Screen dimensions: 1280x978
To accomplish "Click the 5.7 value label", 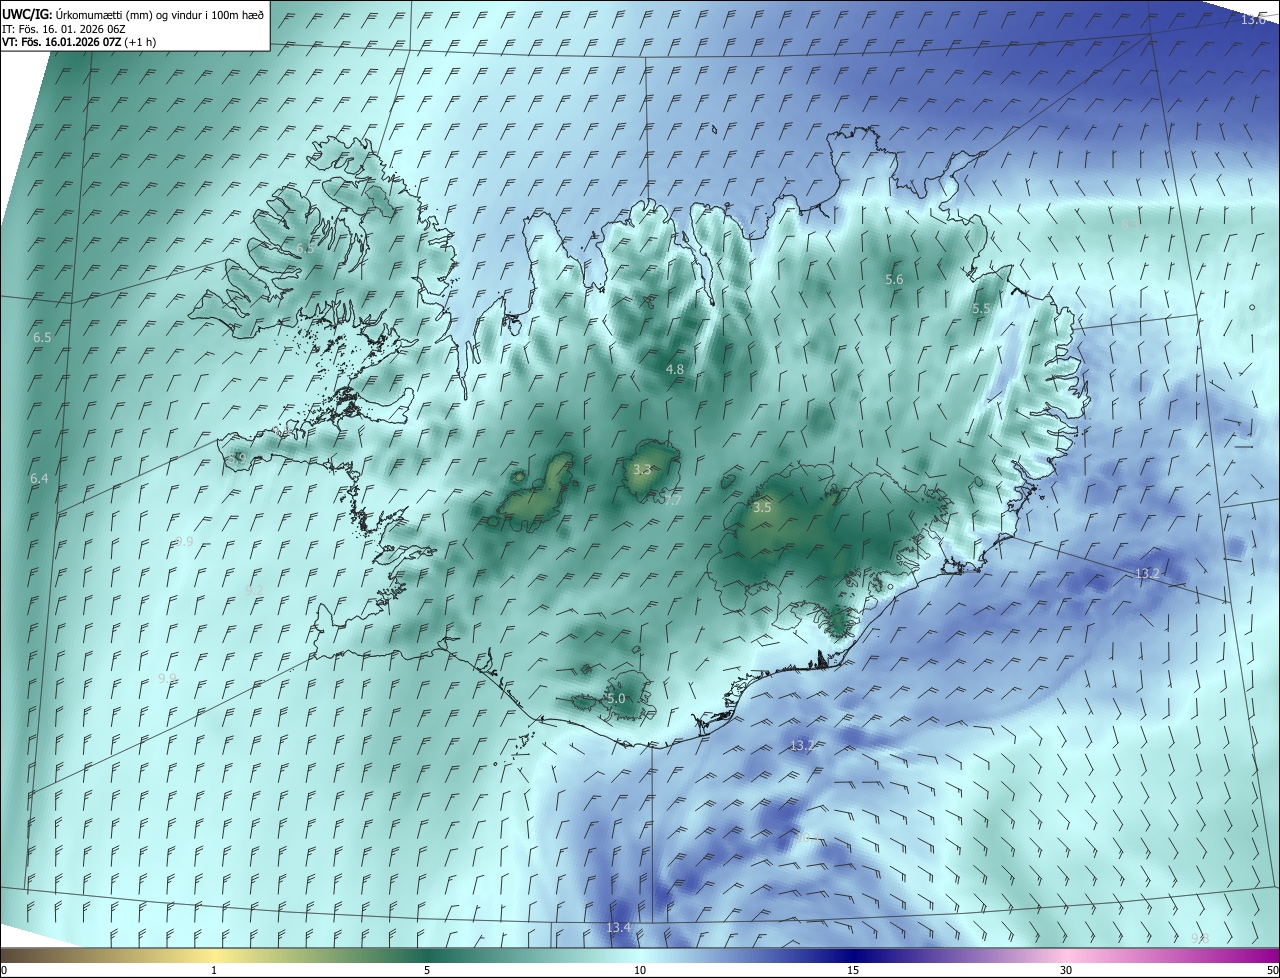I will pos(672,500).
